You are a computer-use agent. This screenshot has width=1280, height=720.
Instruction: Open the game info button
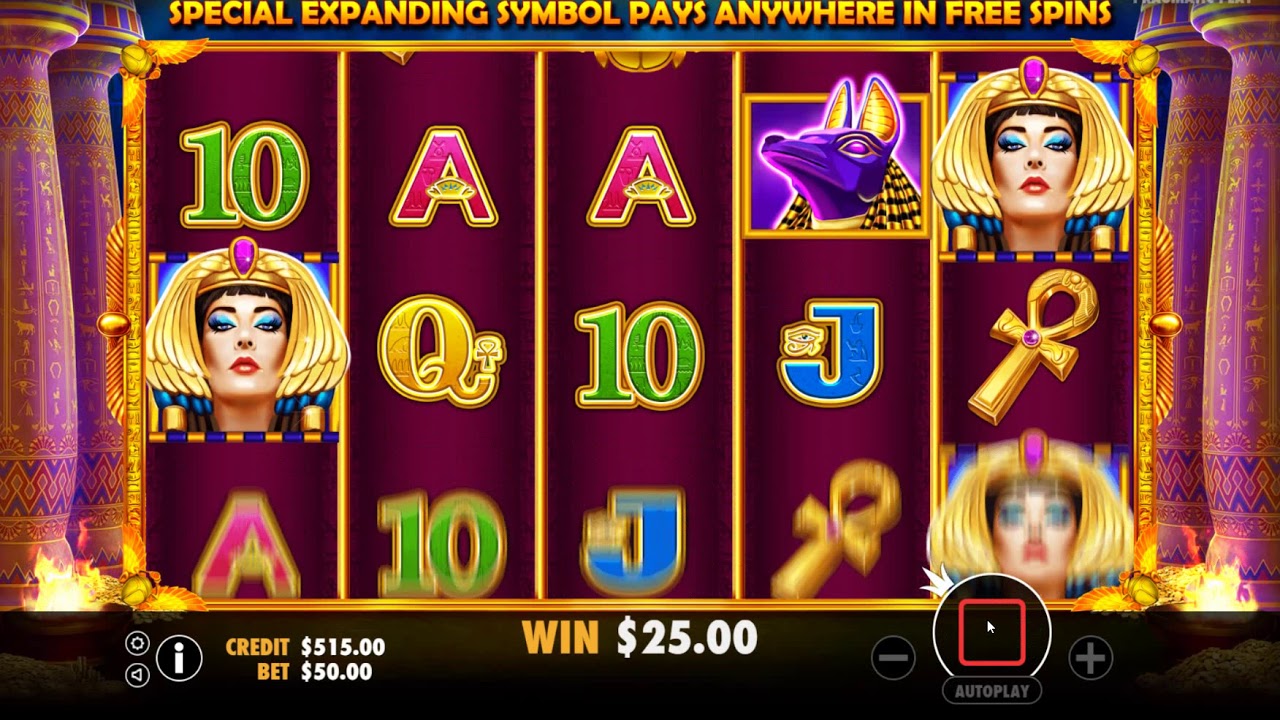click(x=179, y=659)
